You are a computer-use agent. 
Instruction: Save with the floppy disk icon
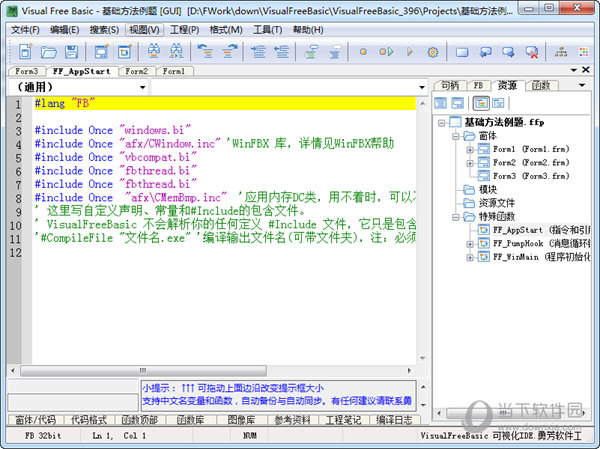pyautogui.click(x=71, y=51)
